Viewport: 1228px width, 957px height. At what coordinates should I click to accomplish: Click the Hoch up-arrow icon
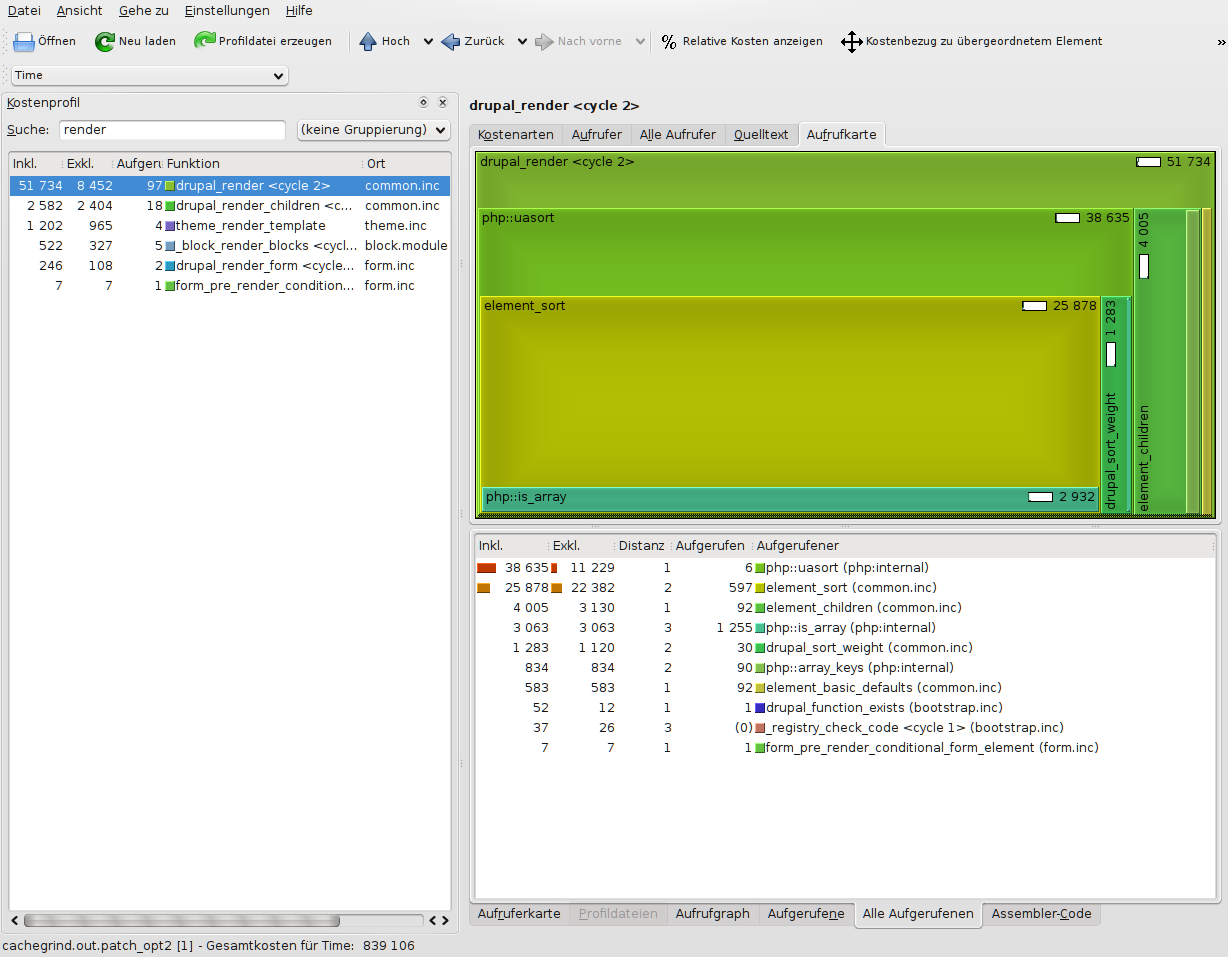tap(368, 42)
